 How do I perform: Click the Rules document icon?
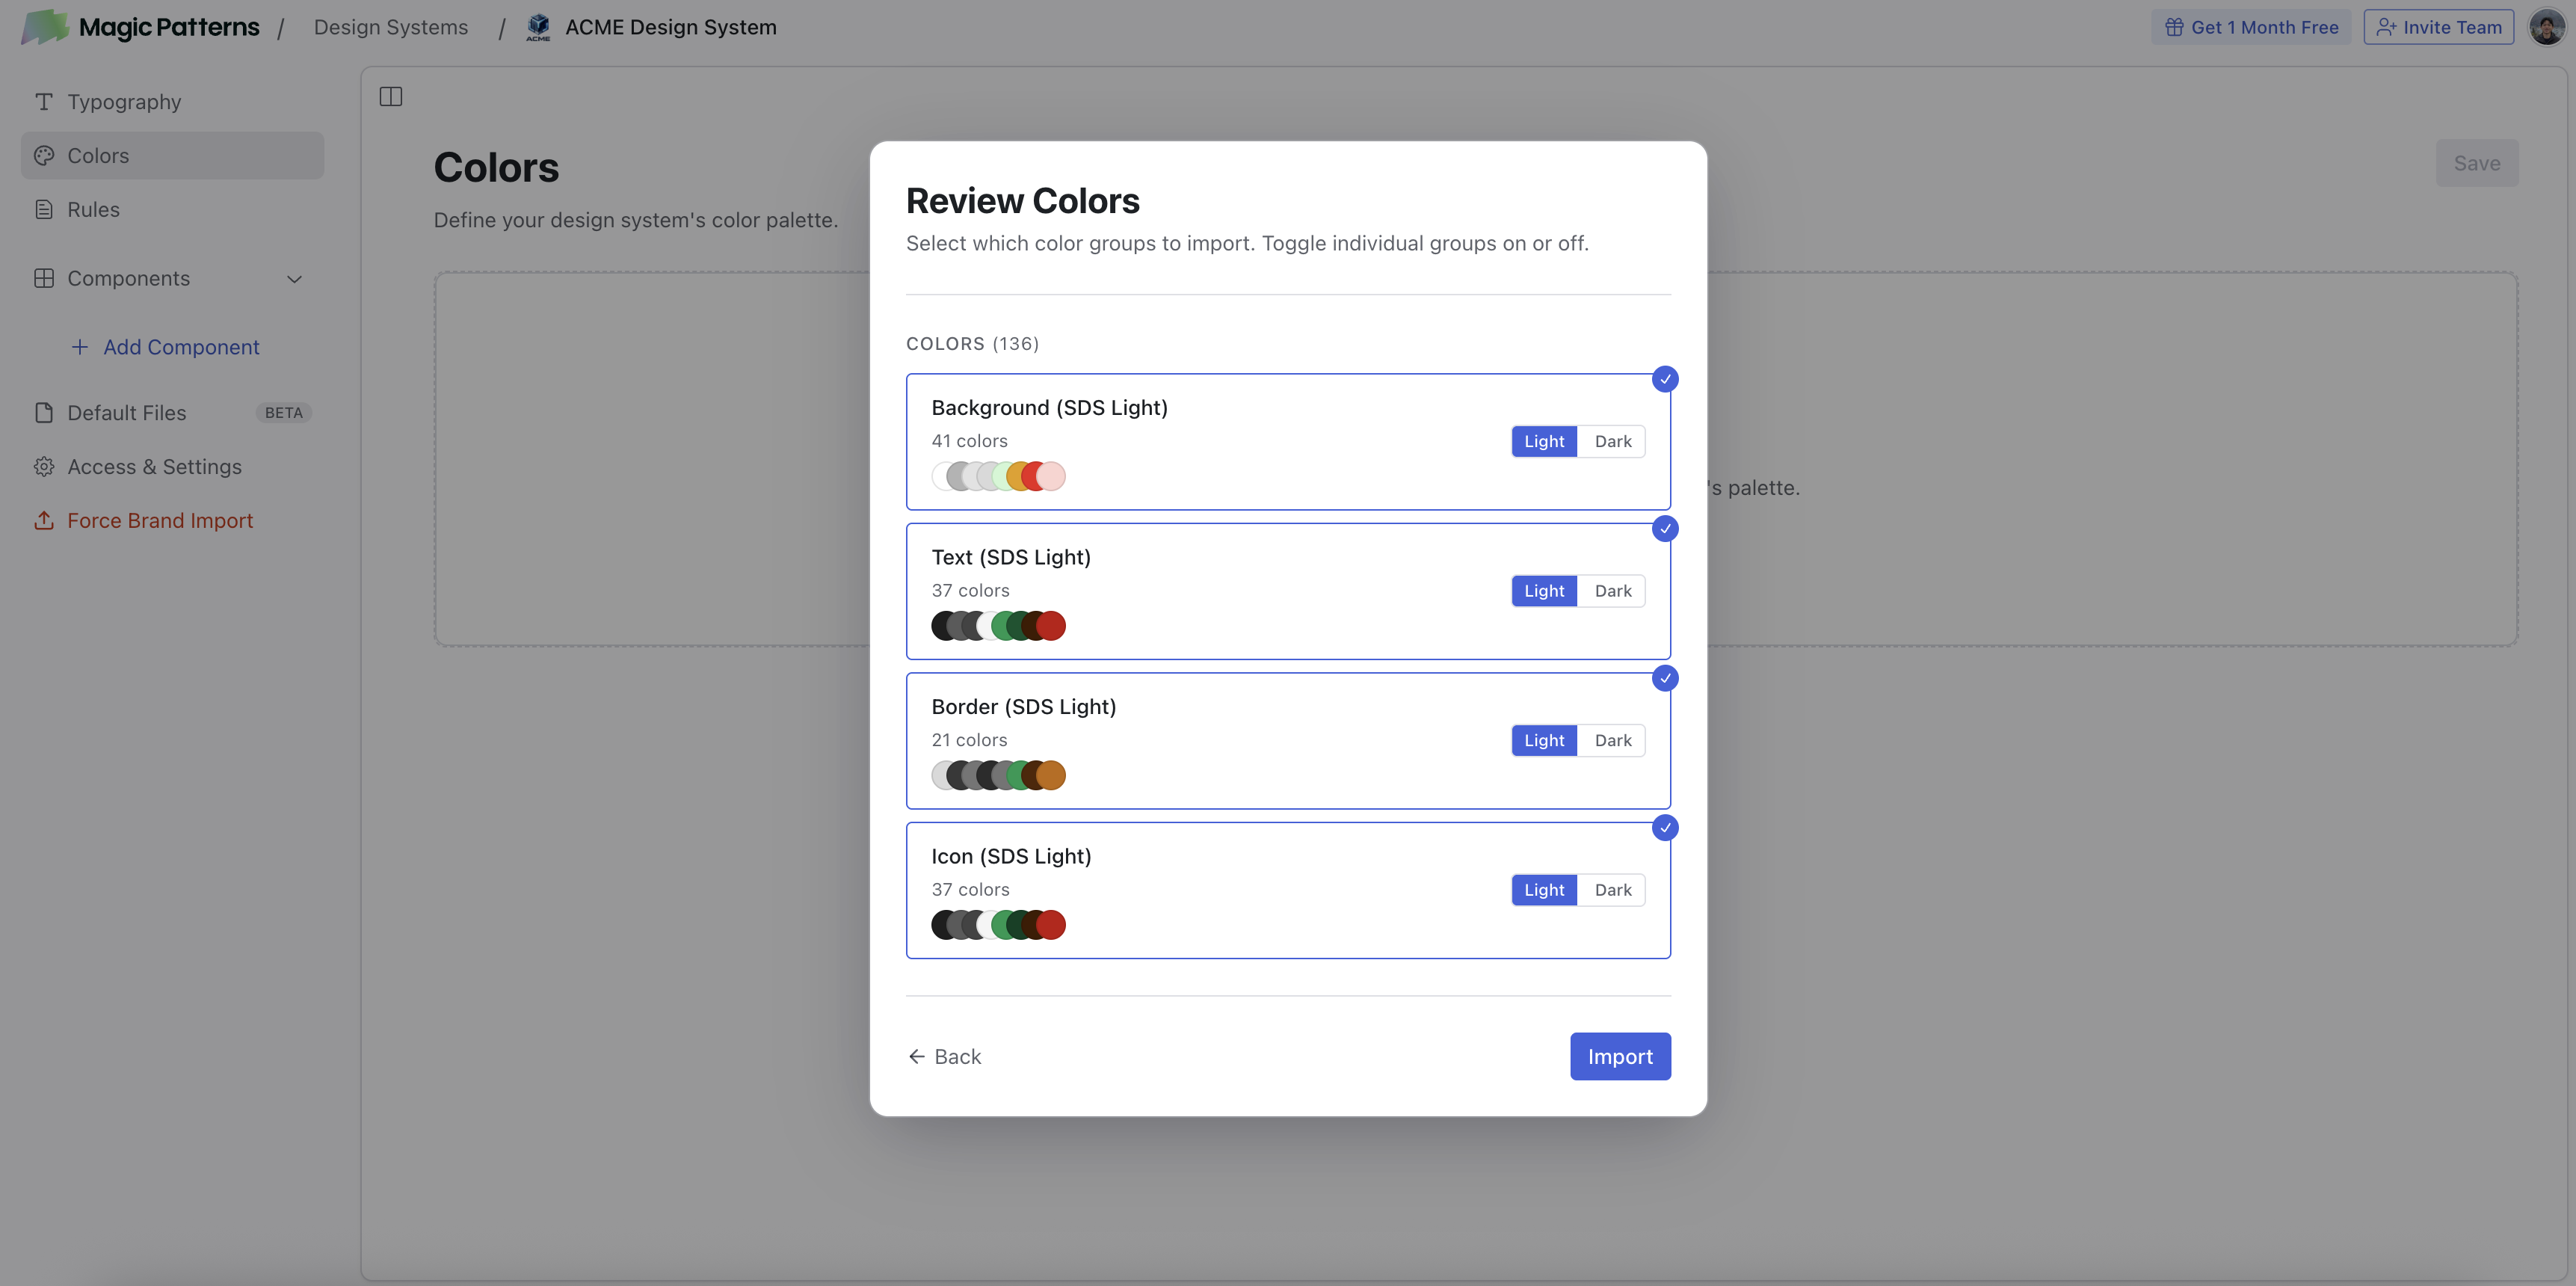point(44,208)
